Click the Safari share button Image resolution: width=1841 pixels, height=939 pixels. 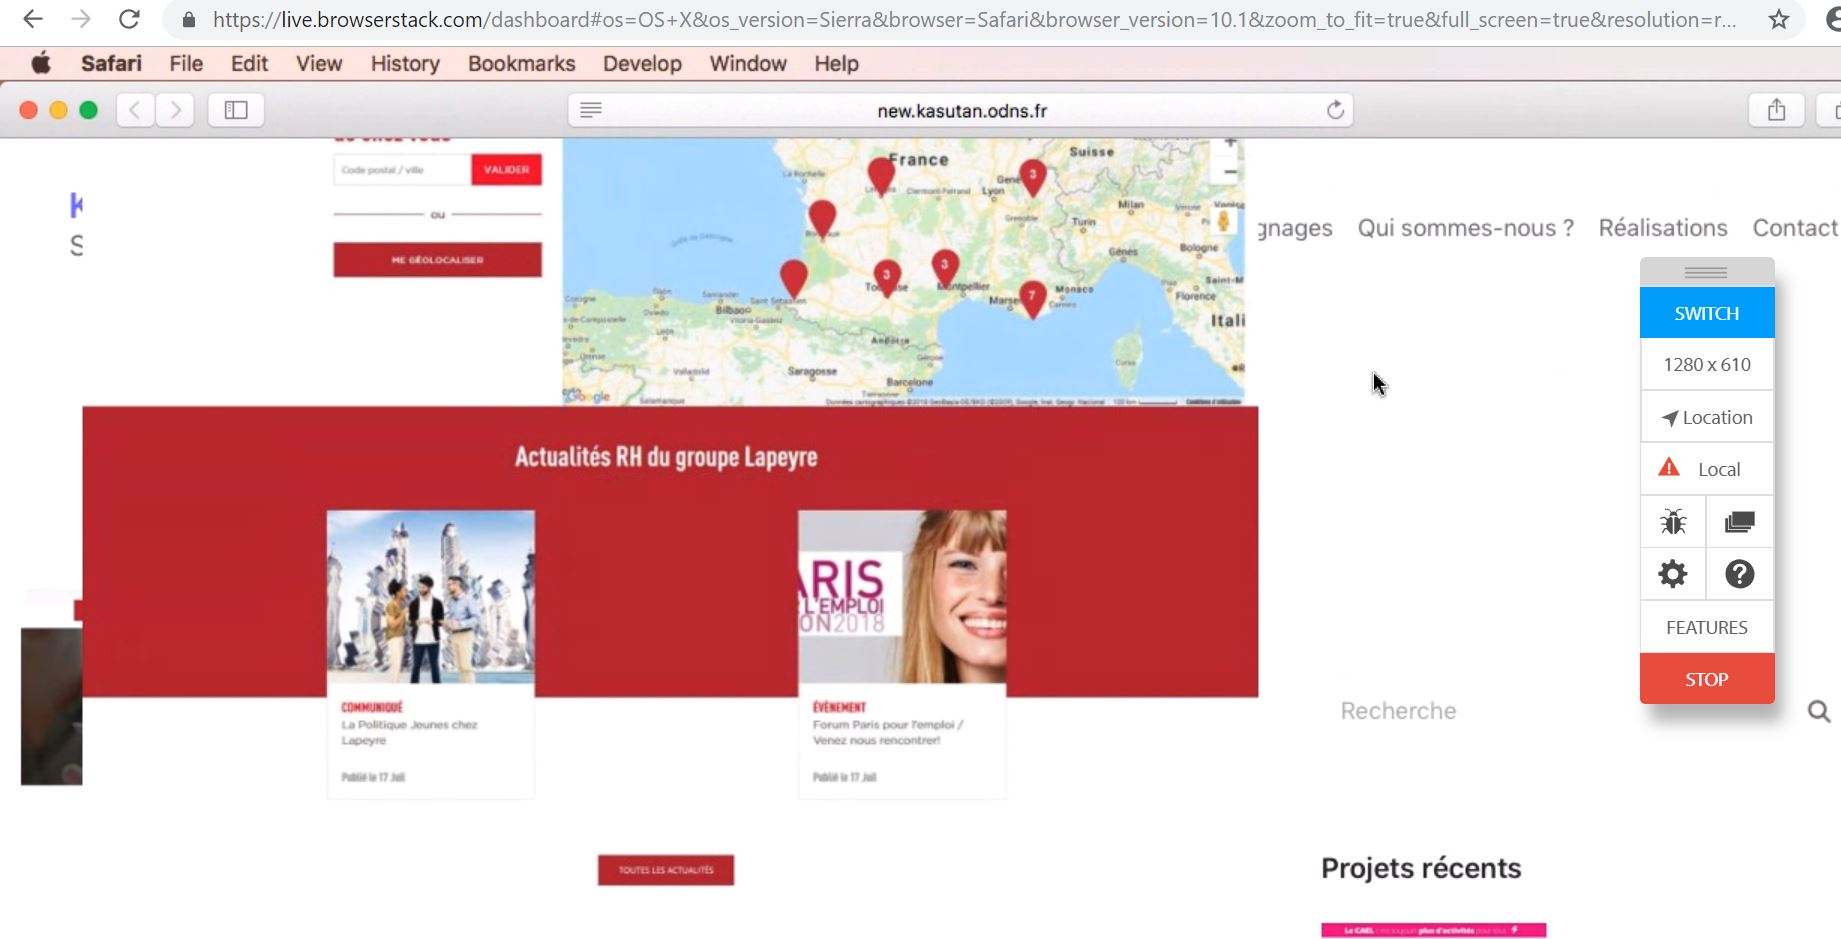1776,110
